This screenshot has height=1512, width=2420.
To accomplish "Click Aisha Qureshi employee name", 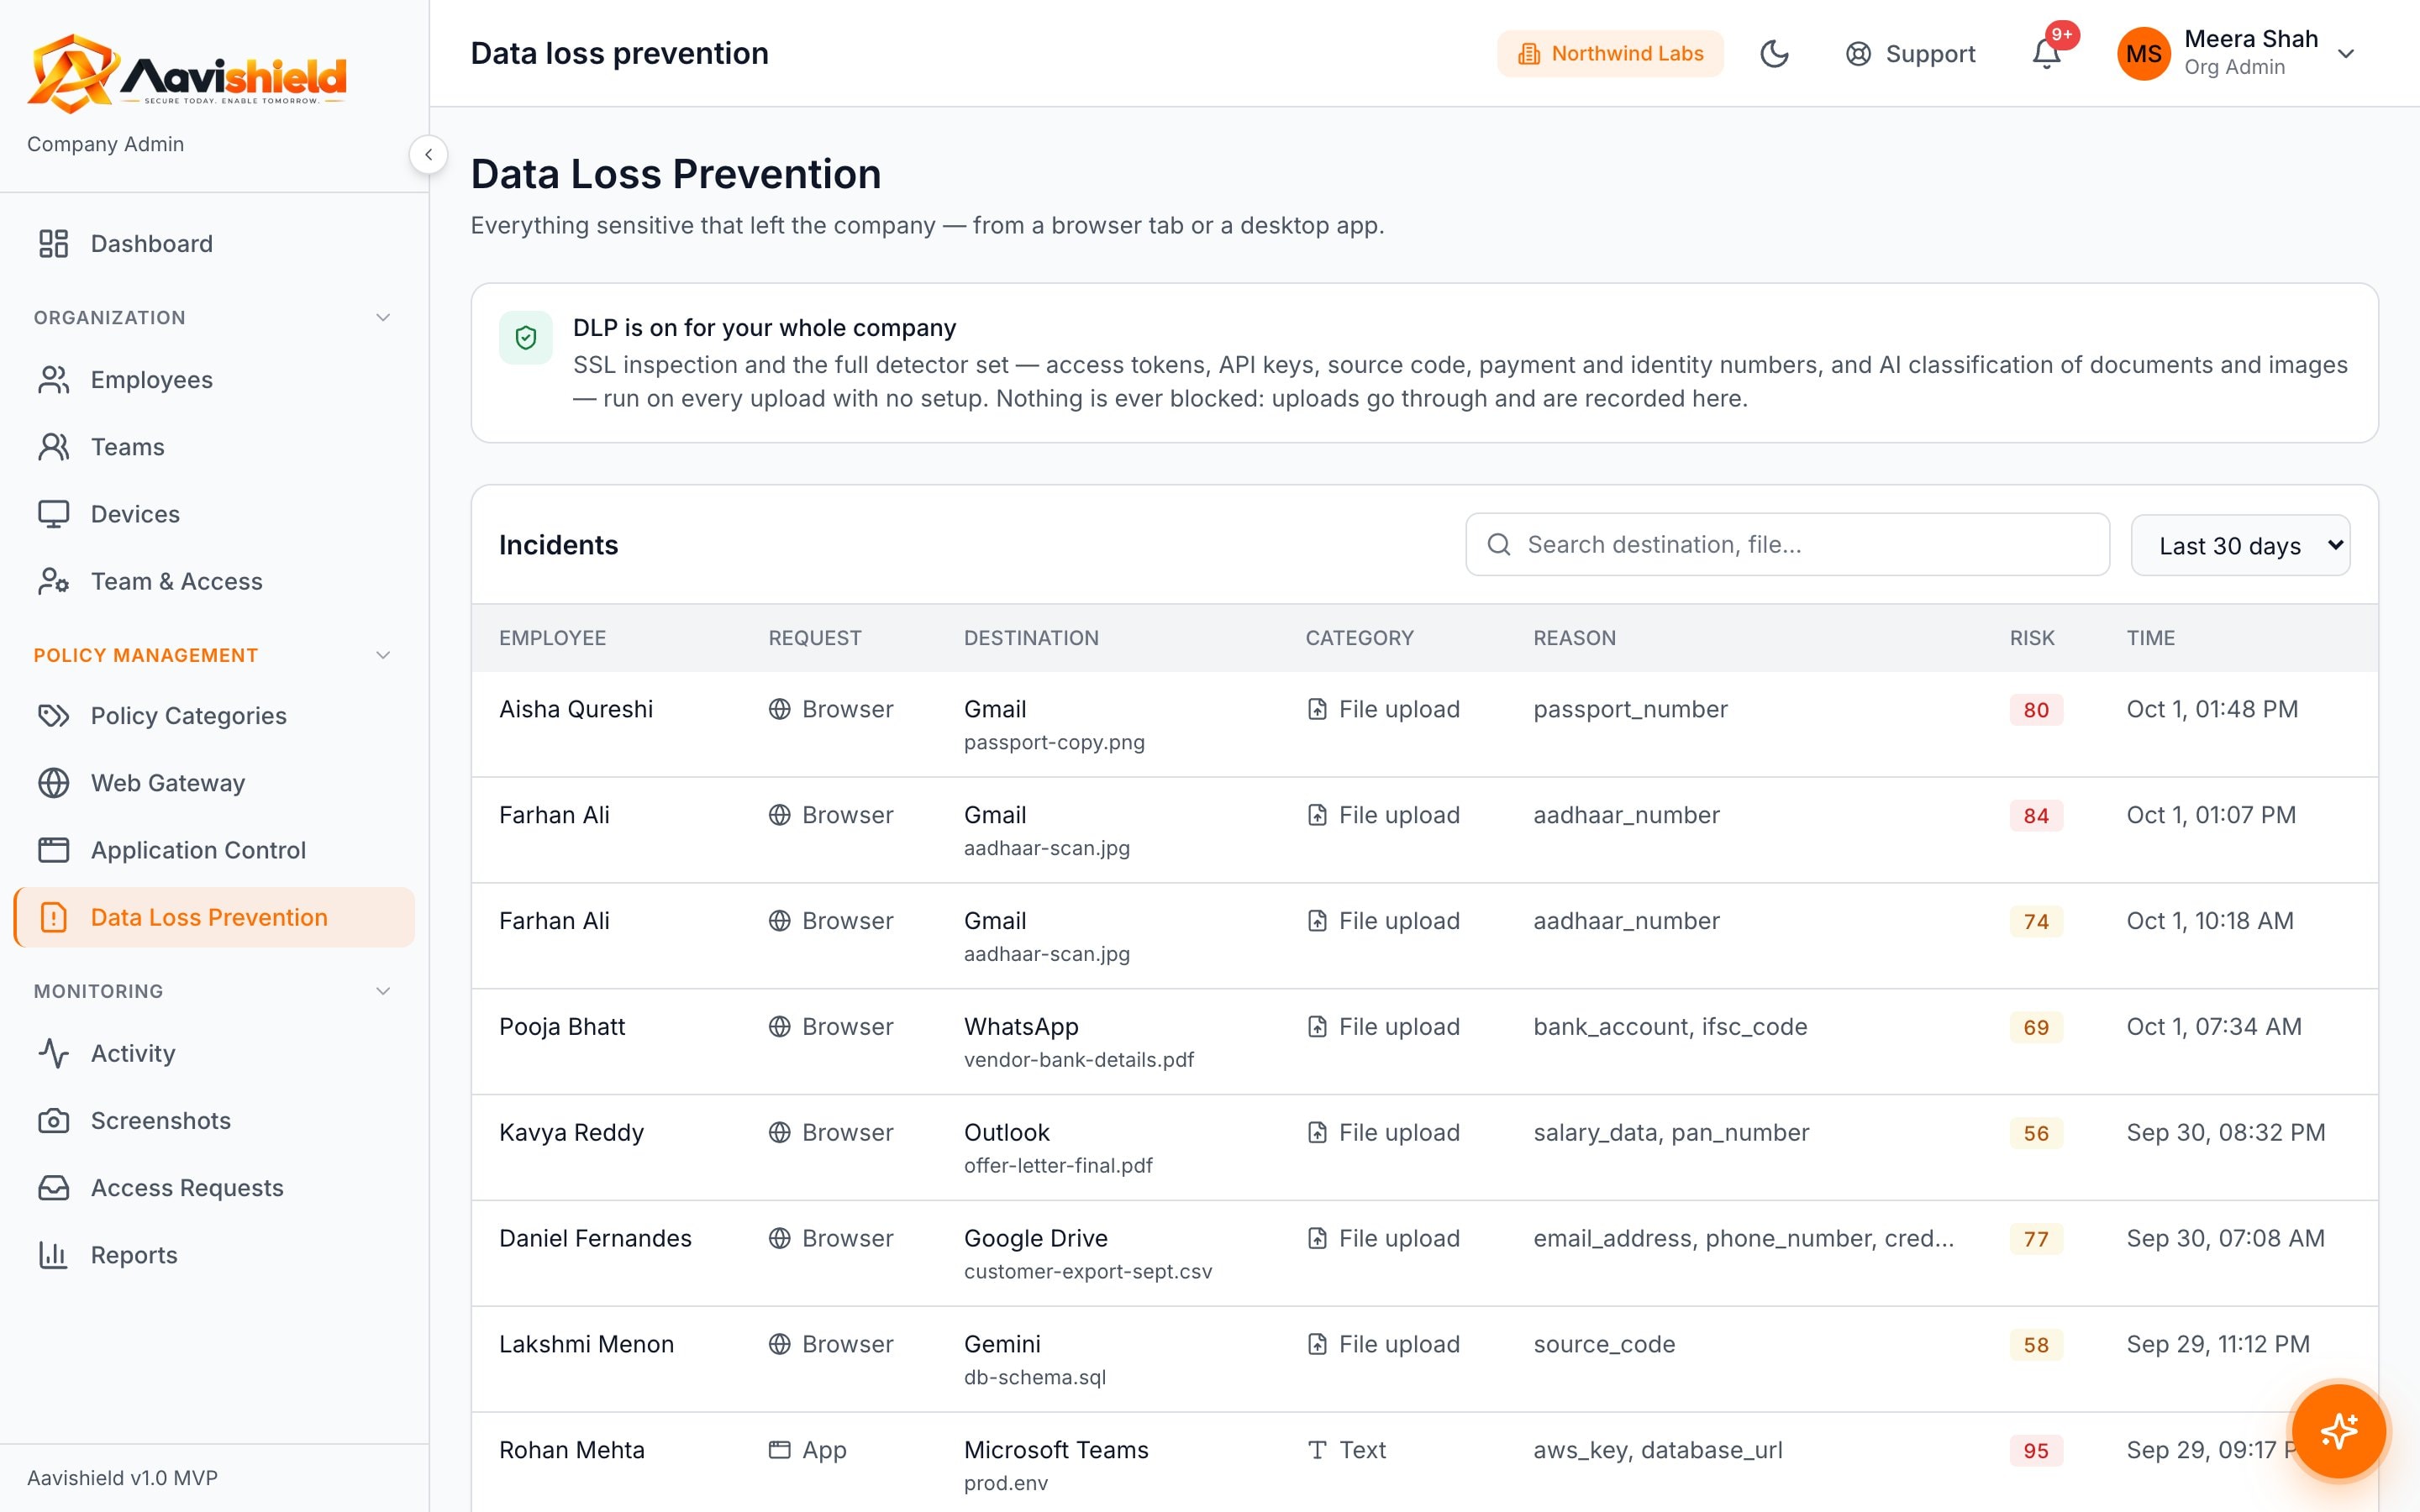I will coord(576,709).
